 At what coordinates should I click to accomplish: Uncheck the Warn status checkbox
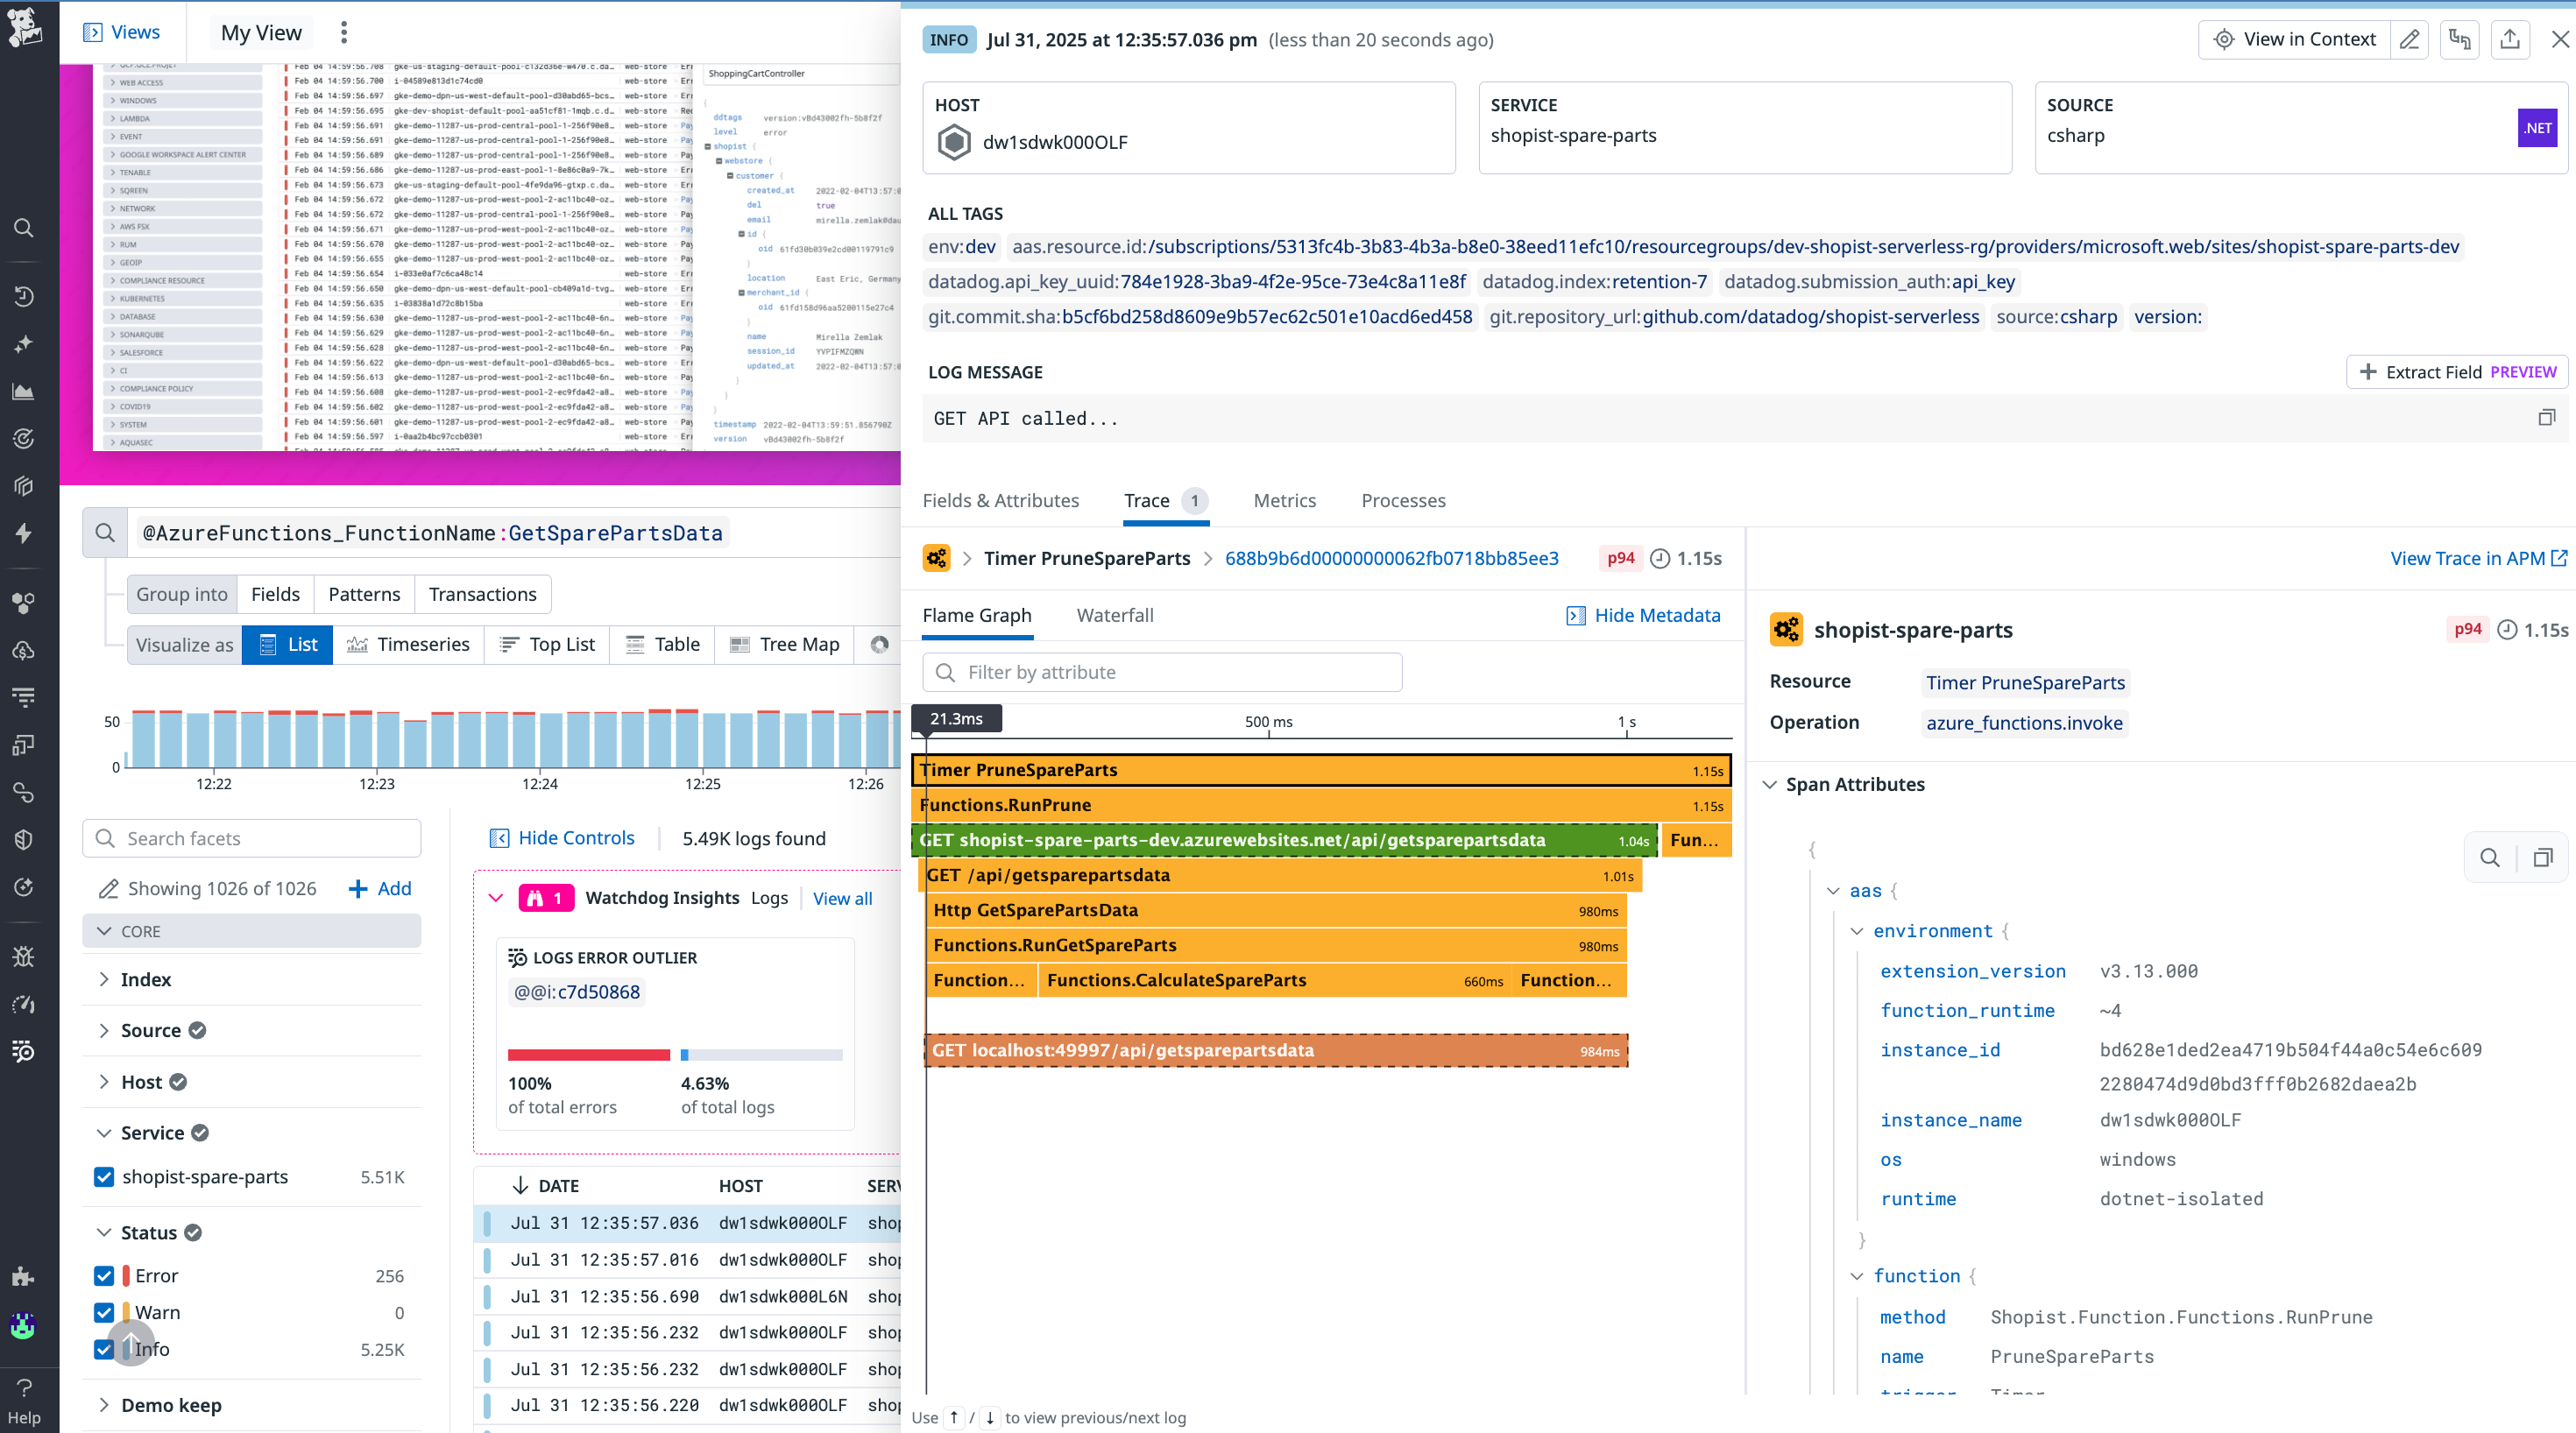pyautogui.click(x=104, y=1313)
